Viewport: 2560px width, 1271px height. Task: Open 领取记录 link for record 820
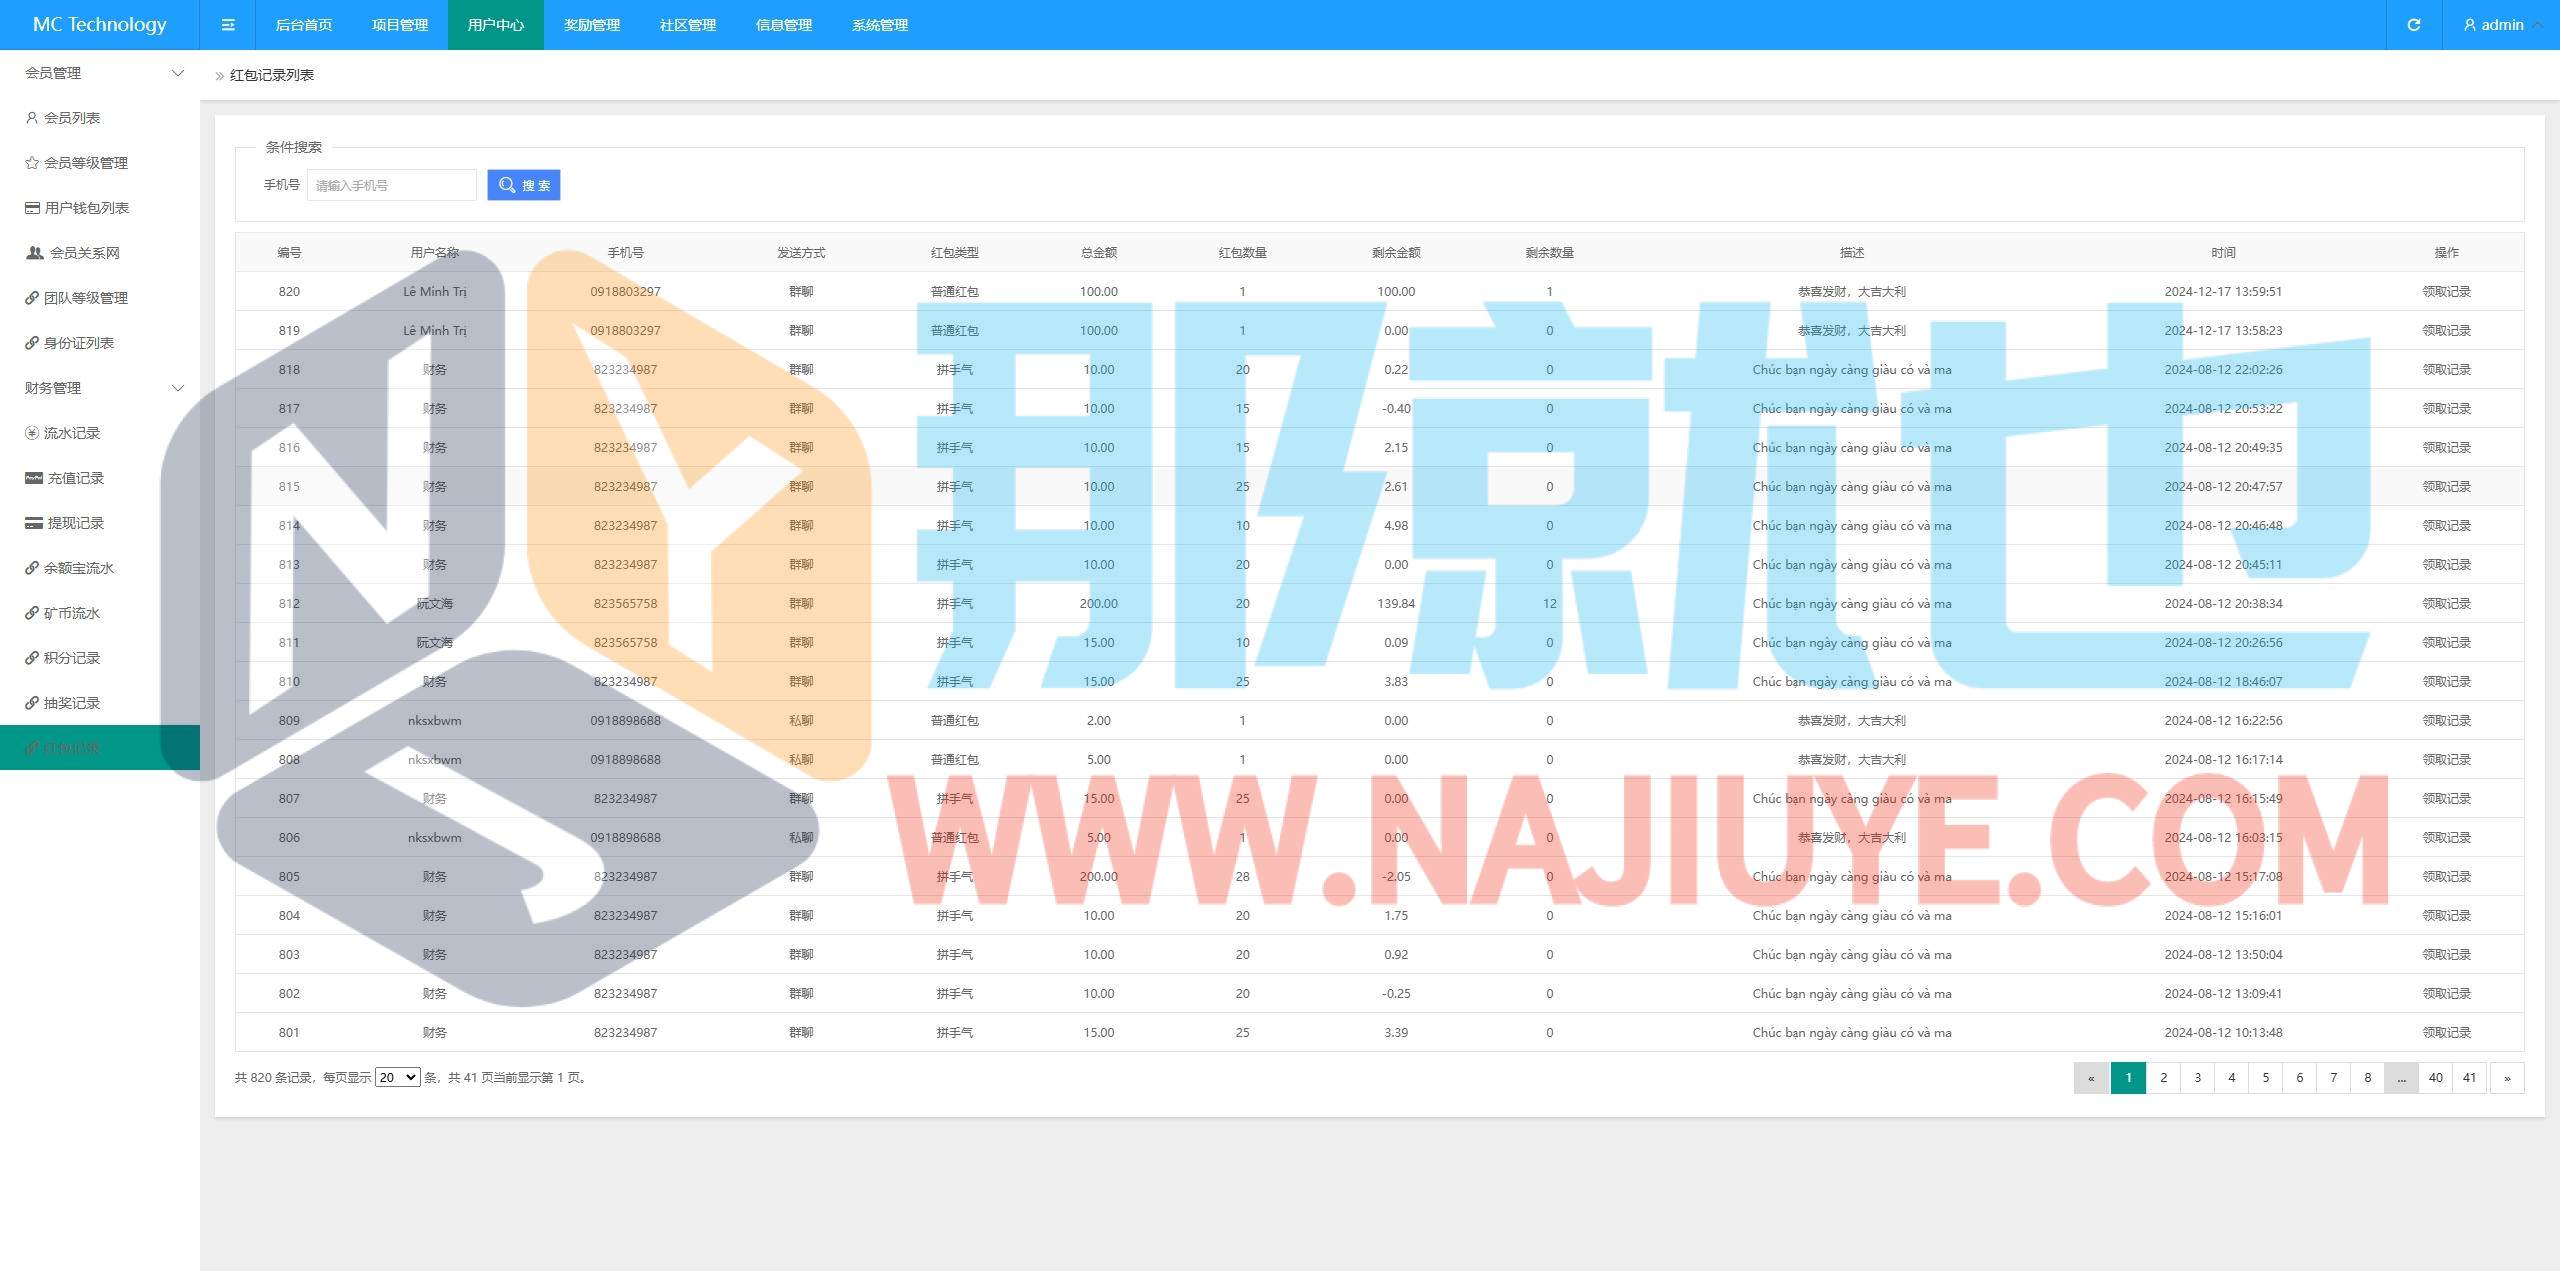coord(2446,292)
